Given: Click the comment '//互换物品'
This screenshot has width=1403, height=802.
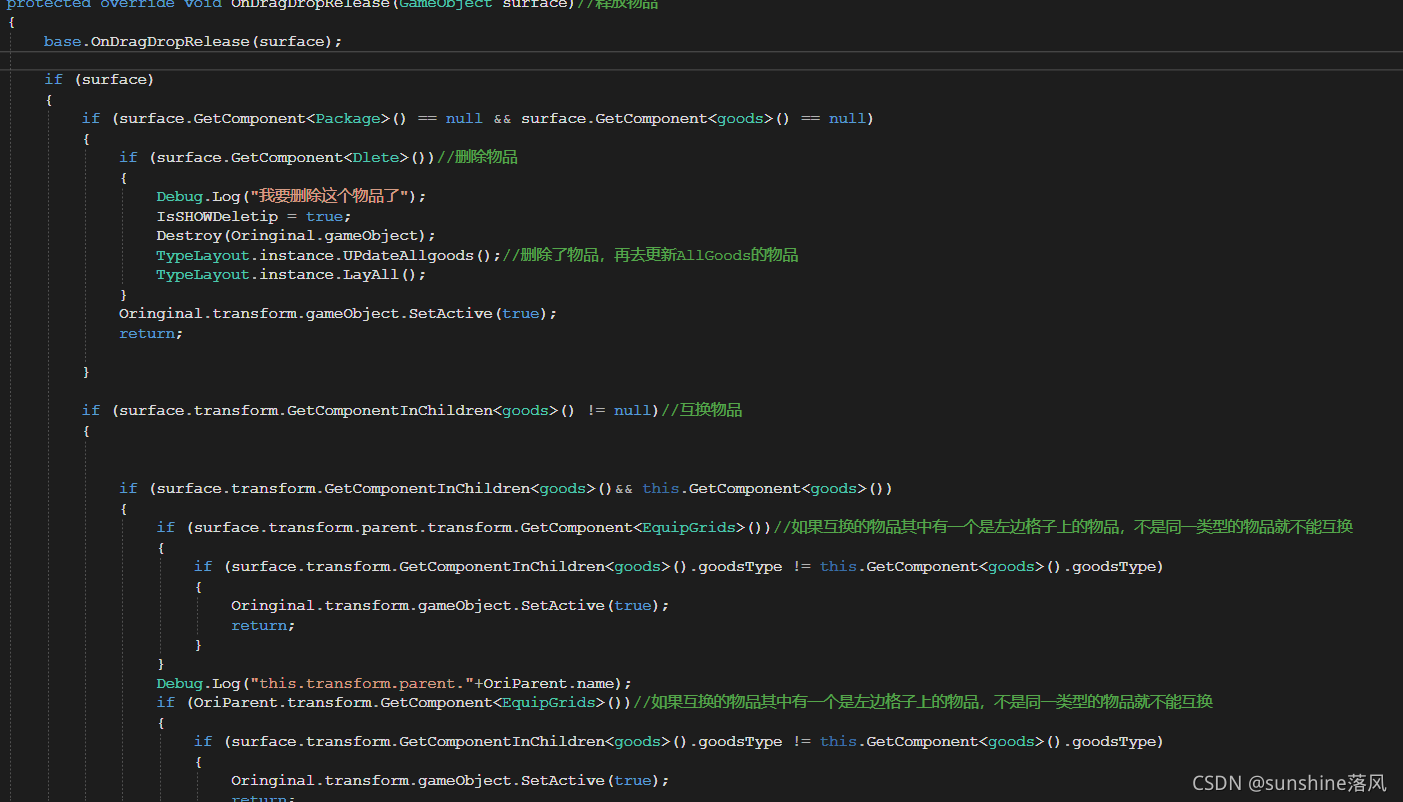Looking at the screenshot, I should point(701,410).
